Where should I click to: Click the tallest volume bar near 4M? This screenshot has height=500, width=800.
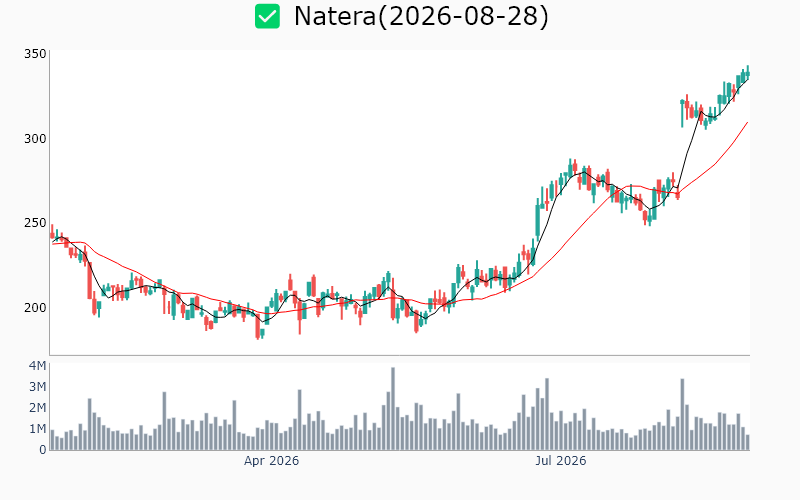pos(393,409)
